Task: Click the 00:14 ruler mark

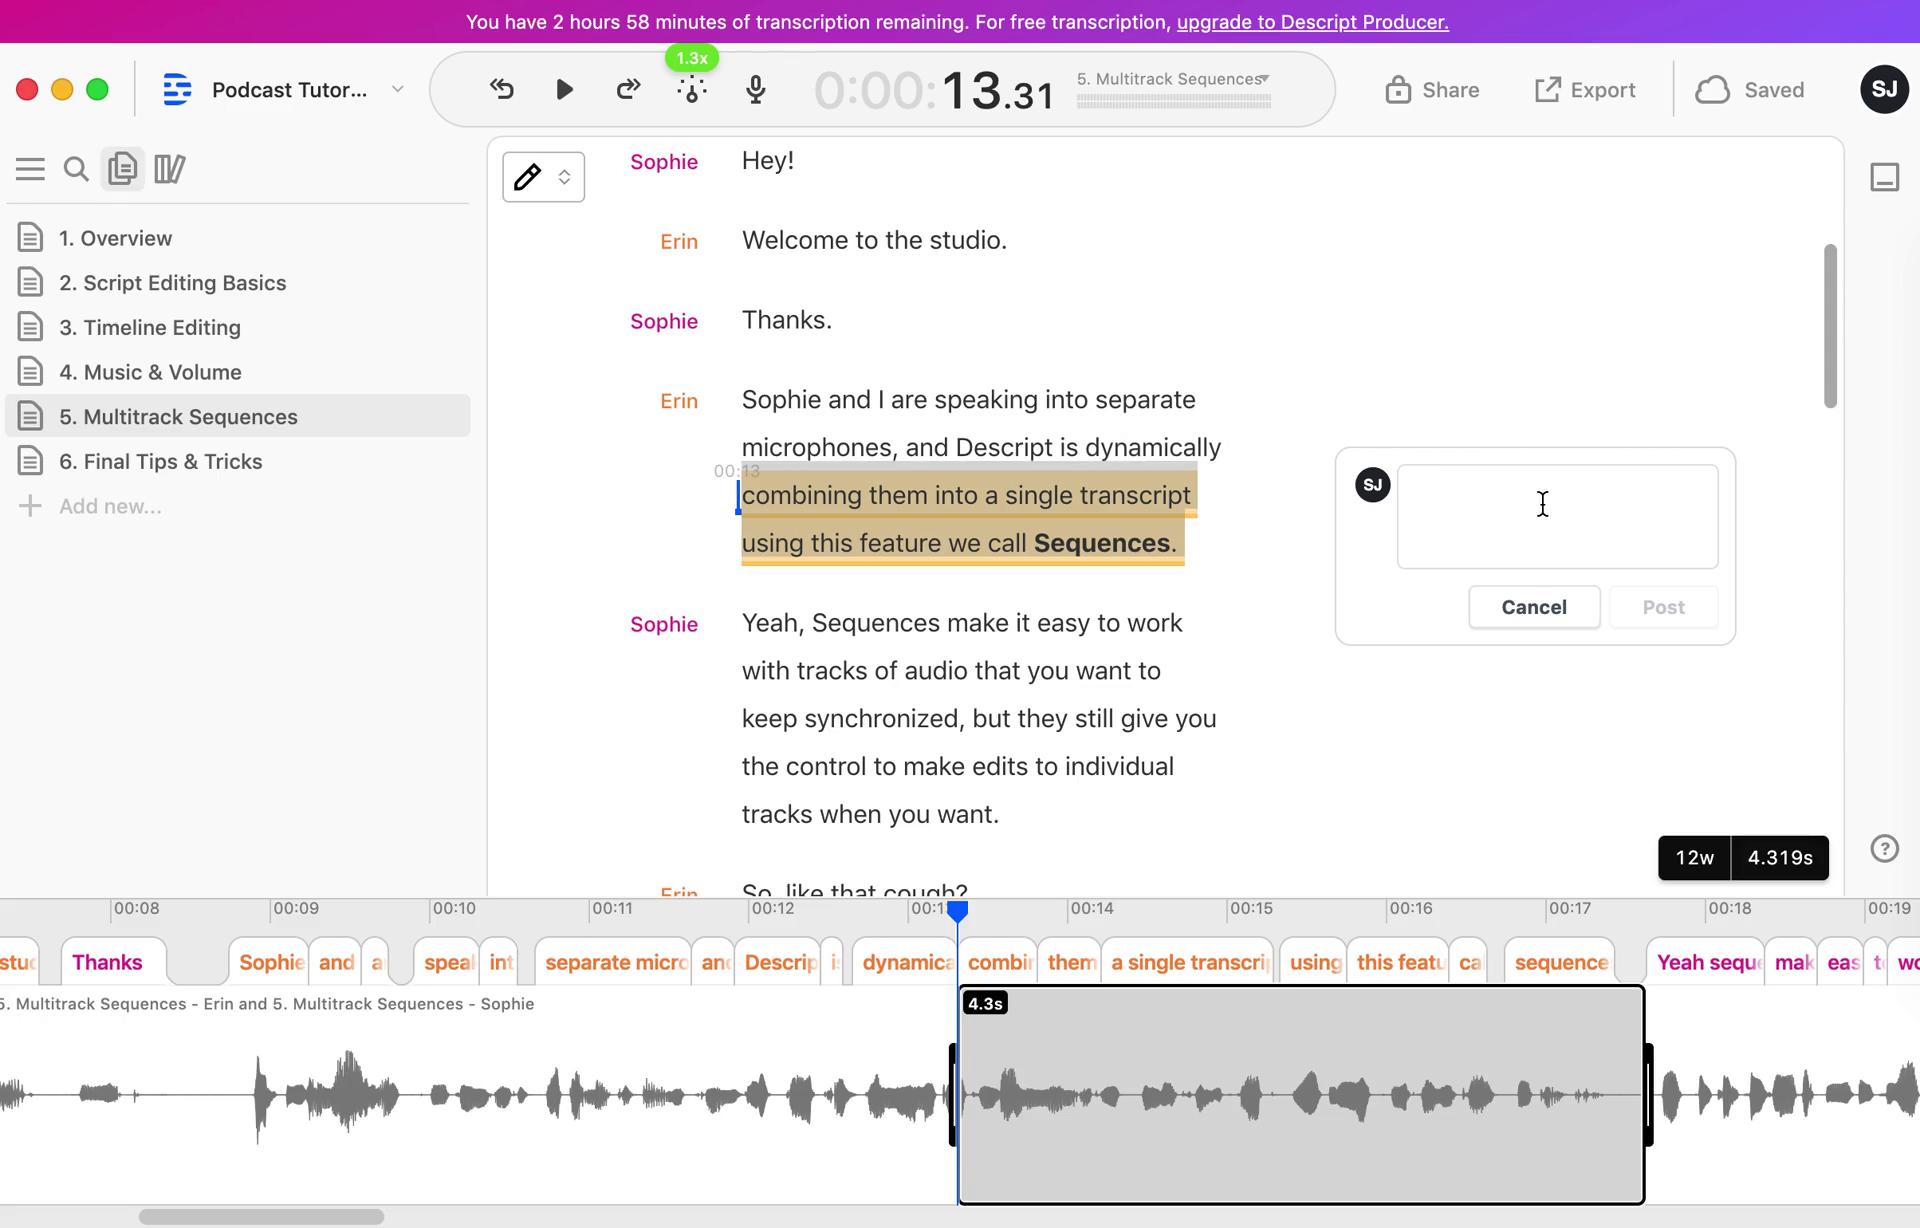Action: 1091,908
